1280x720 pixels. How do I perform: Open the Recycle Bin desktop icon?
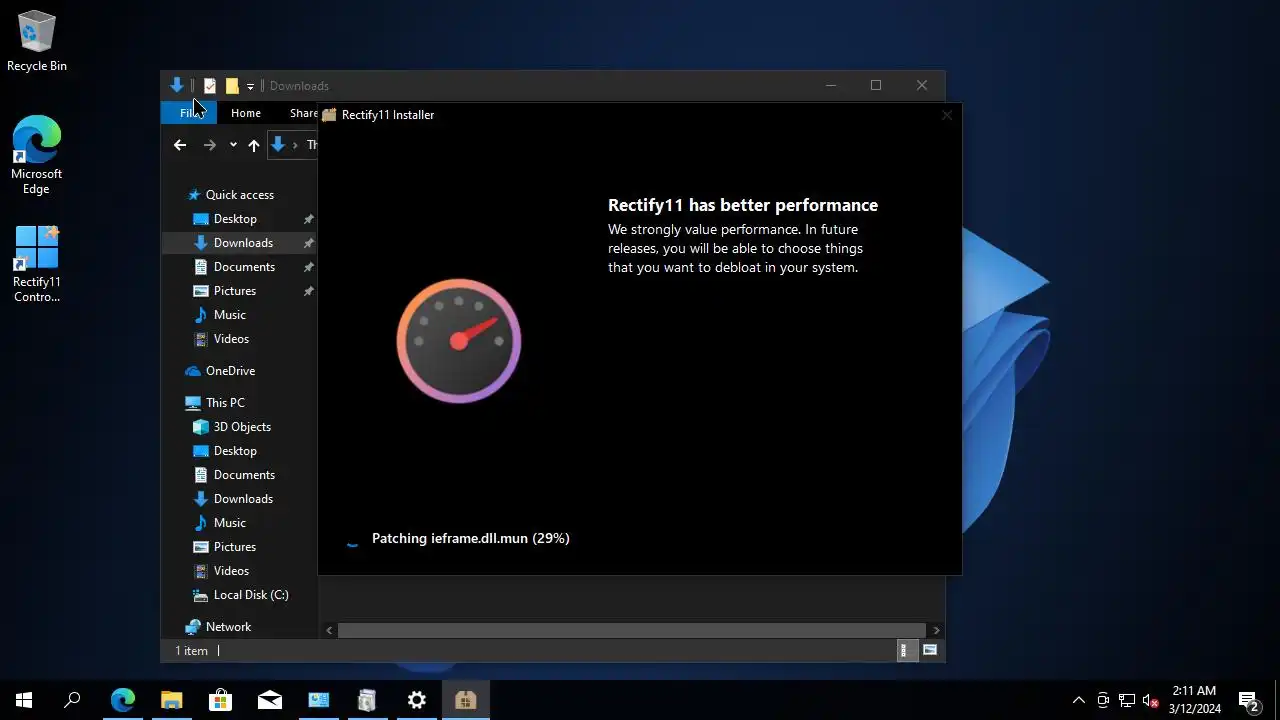click(x=37, y=42)
